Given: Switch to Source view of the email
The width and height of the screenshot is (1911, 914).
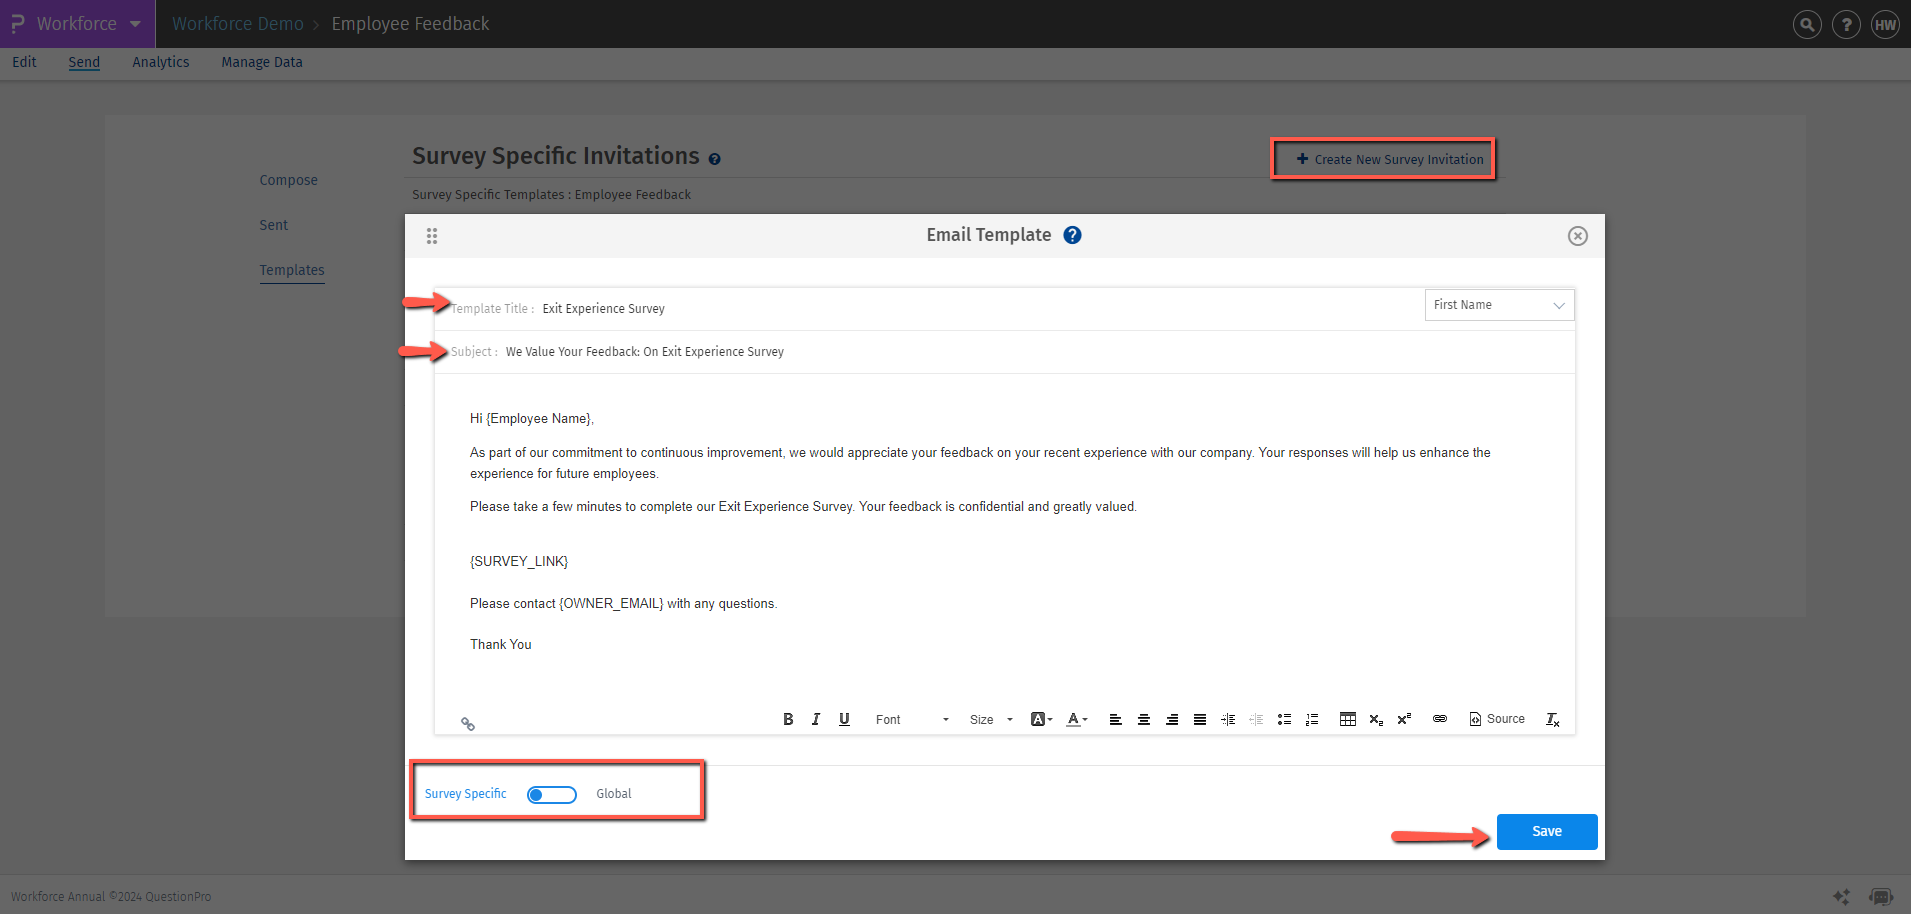Looking at the screenshot, I should click(x=1497, y=719).
